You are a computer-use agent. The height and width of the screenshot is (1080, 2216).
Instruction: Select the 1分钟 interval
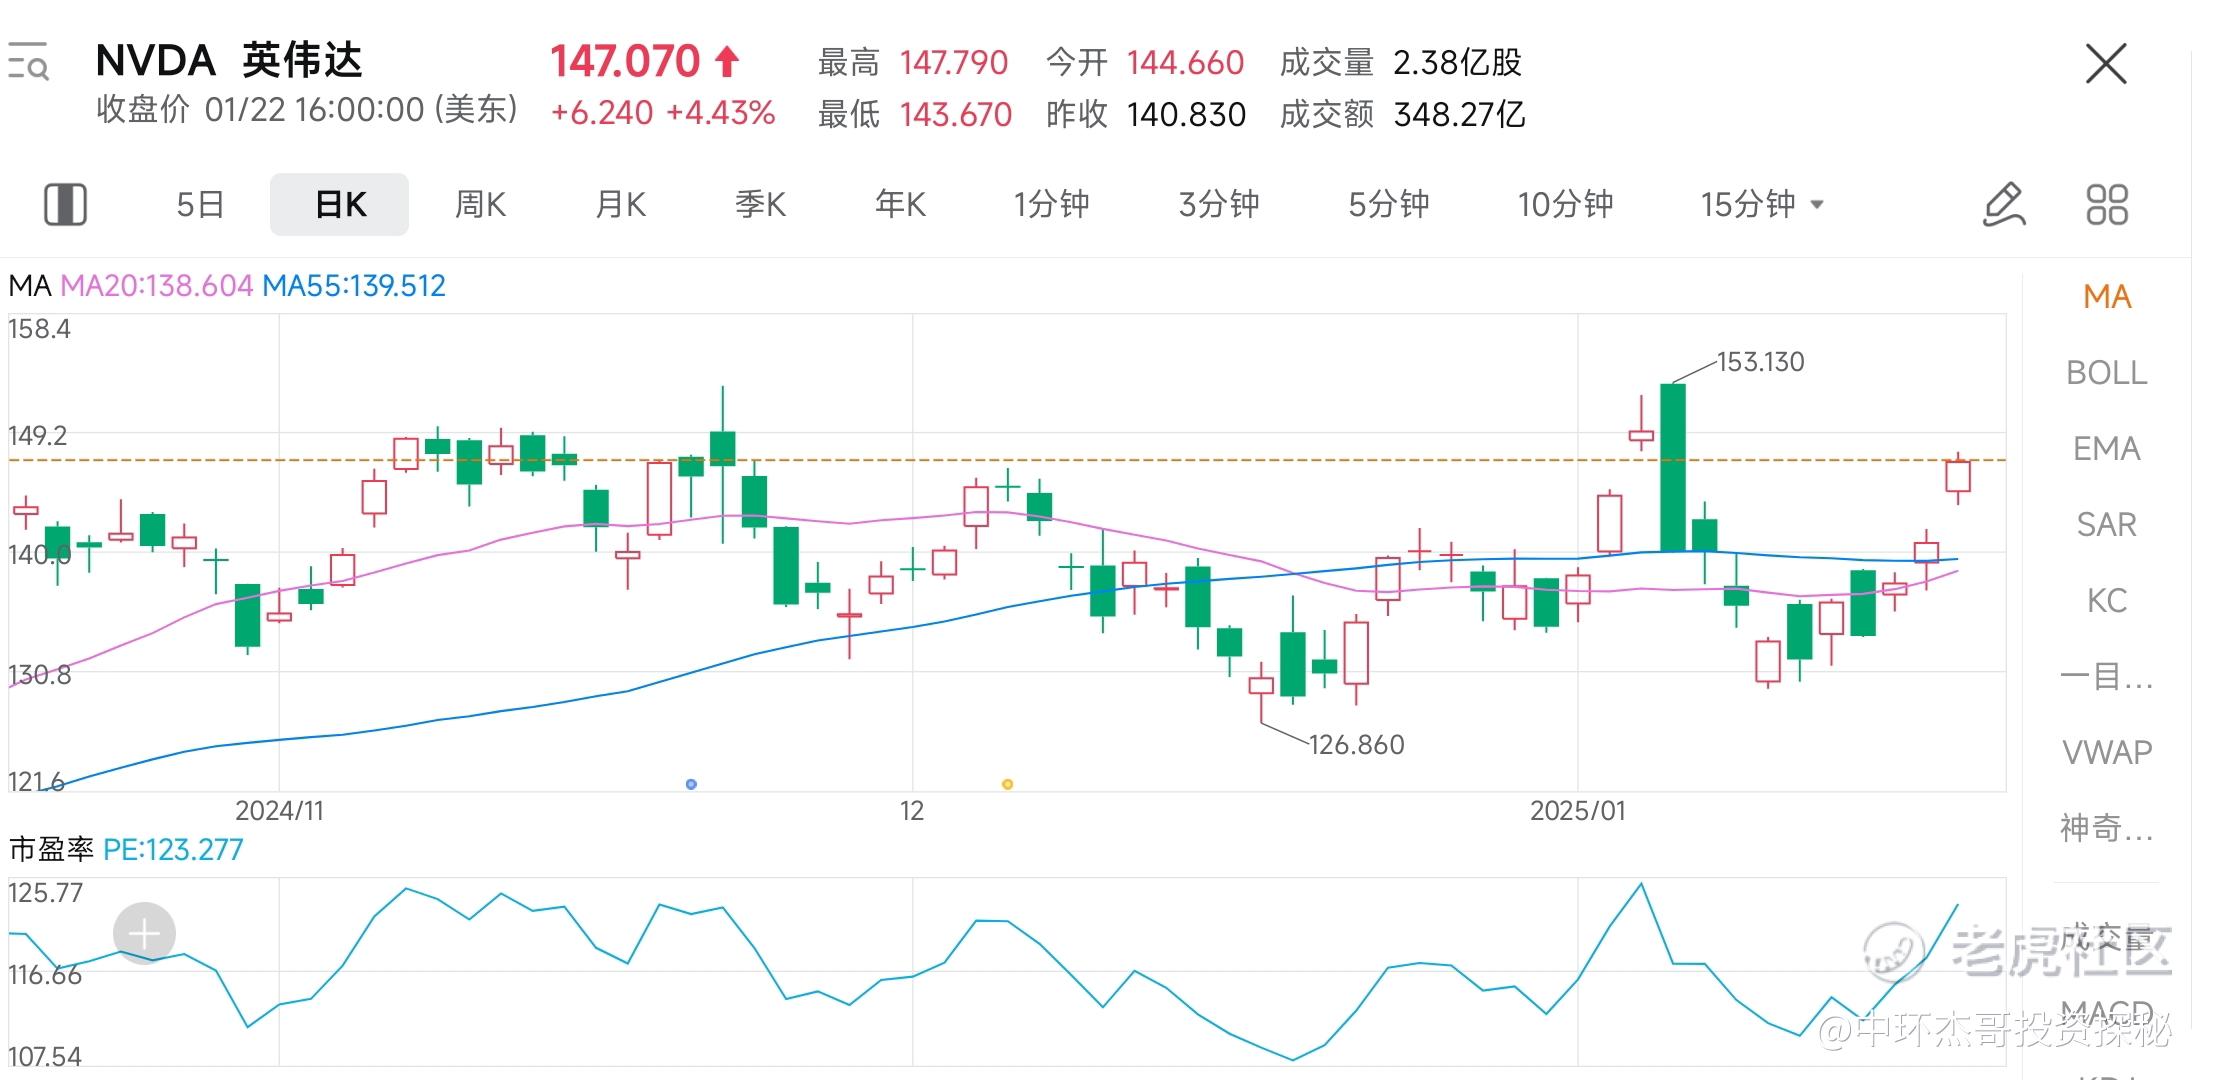pos(1051,204)
